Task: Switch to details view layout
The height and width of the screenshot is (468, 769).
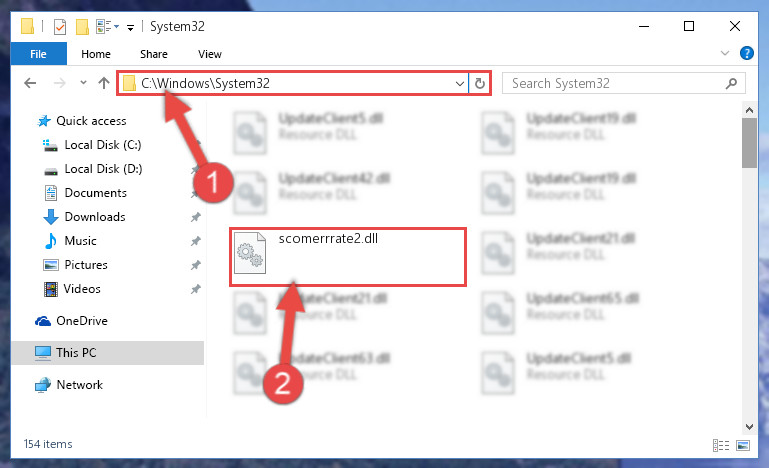Action: pos(720,445)
